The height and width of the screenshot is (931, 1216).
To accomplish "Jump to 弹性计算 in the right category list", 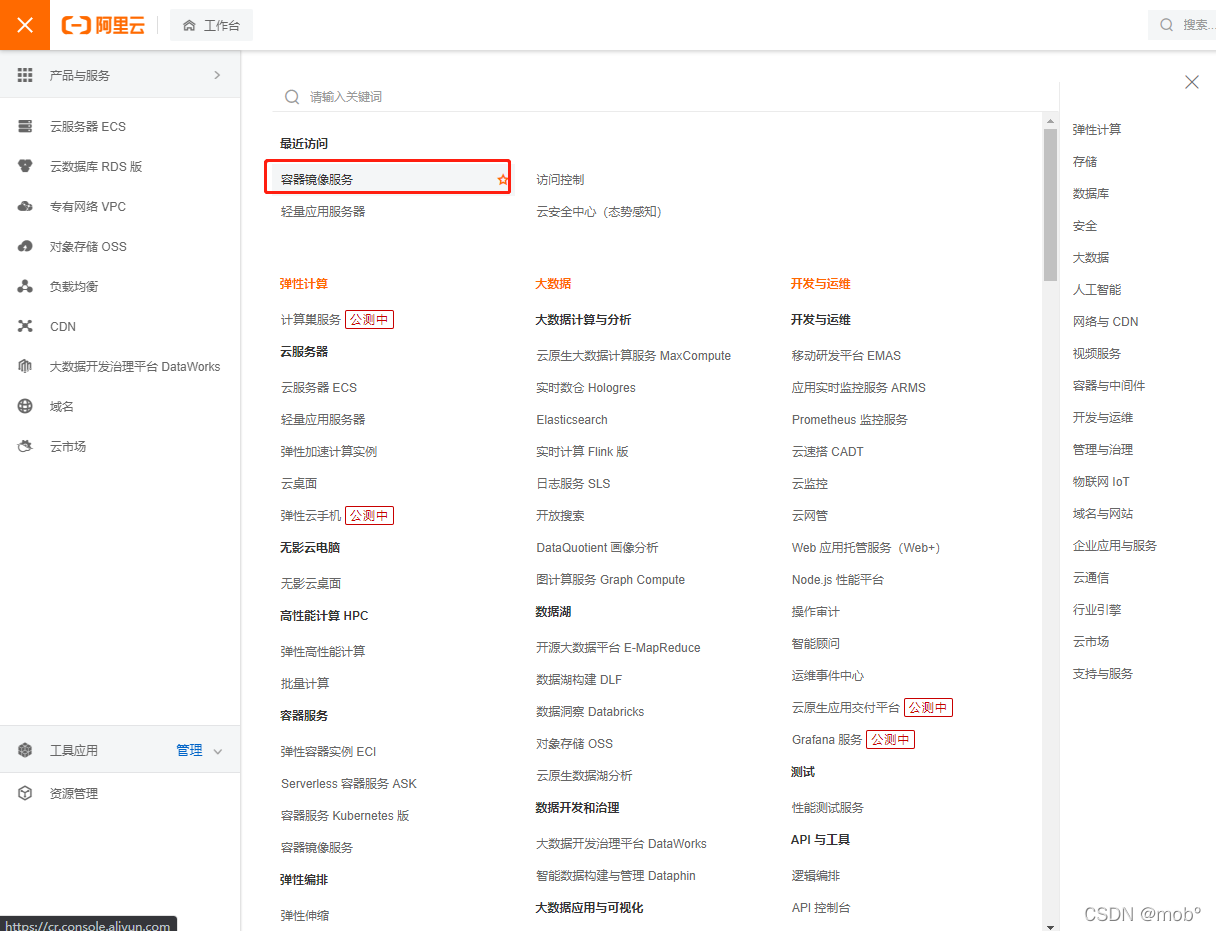I will [x=1097, y=130].
